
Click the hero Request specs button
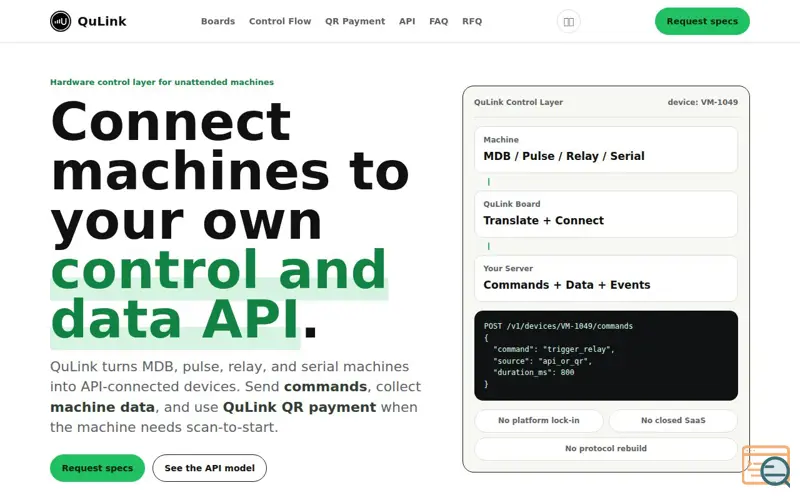click(x=97, y=468)
